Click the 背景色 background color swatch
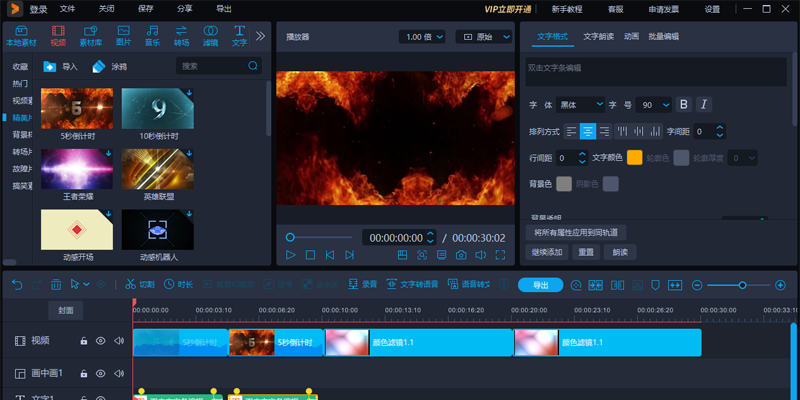The height and width of the screenshot is (400, 800). (564, 184)
